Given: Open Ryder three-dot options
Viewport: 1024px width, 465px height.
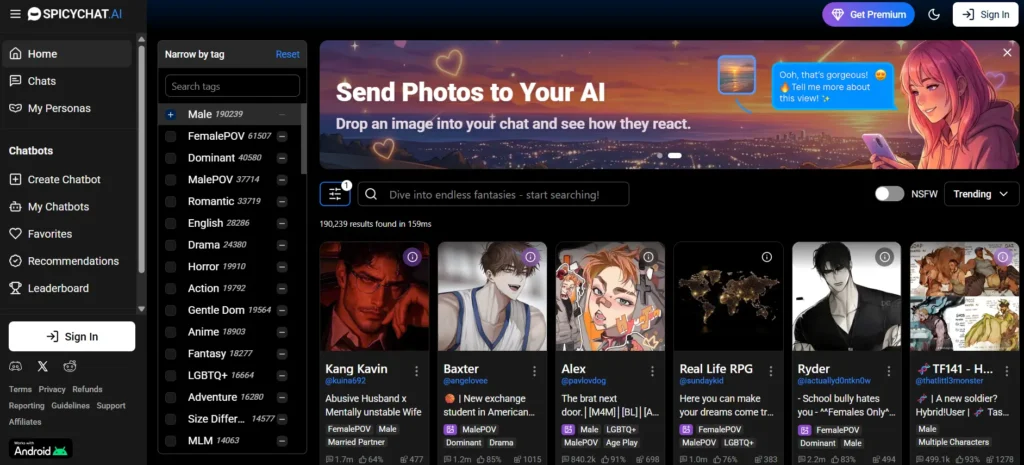Looking at the screenshot, I should click(888, 371).
